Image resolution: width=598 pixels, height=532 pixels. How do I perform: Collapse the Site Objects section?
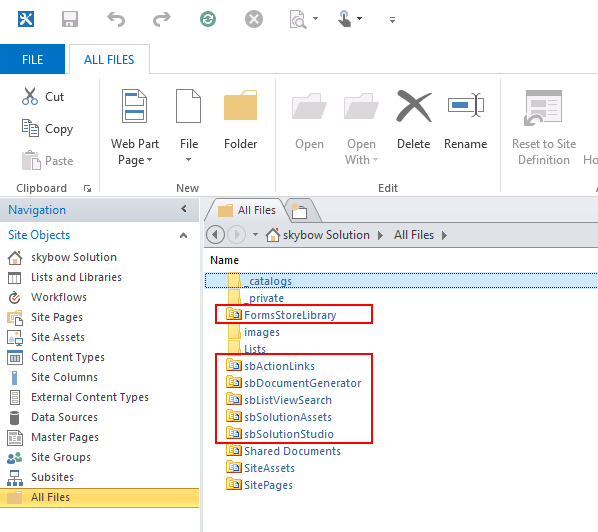(183, 235)
